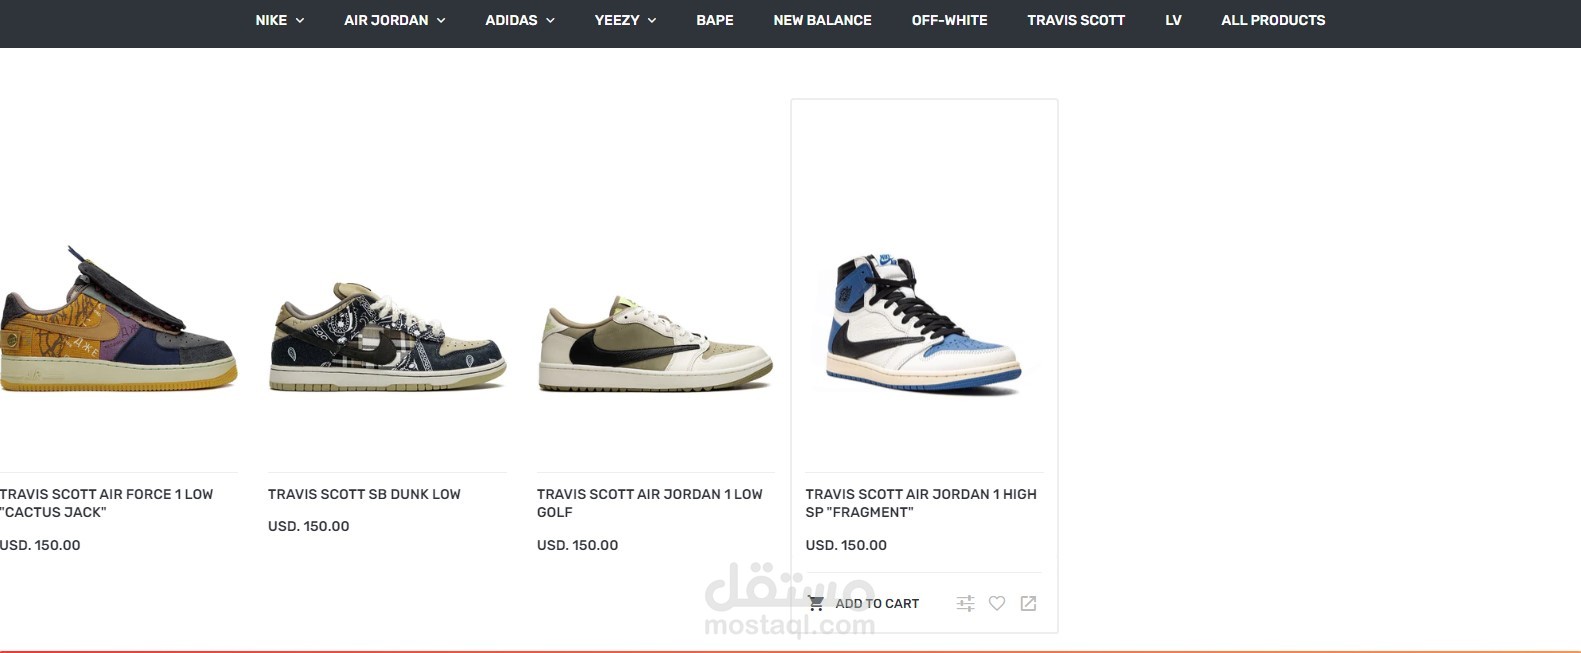The height and width of the screenshot is (653, 1581).
Task: Open the TRAVIS SCOTT category
Action: coord(1076,20)
